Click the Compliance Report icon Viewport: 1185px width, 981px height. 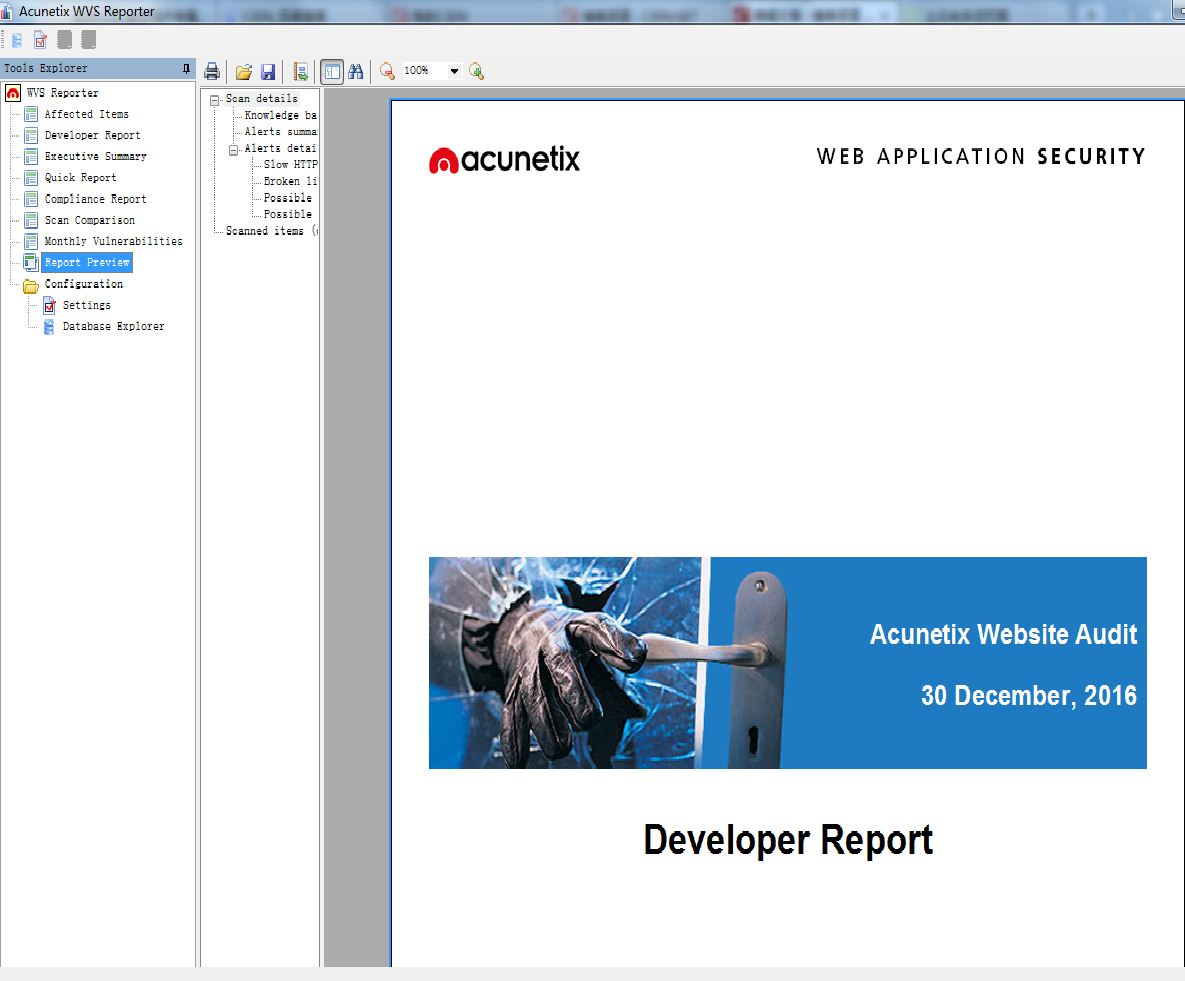coord(31,199)
